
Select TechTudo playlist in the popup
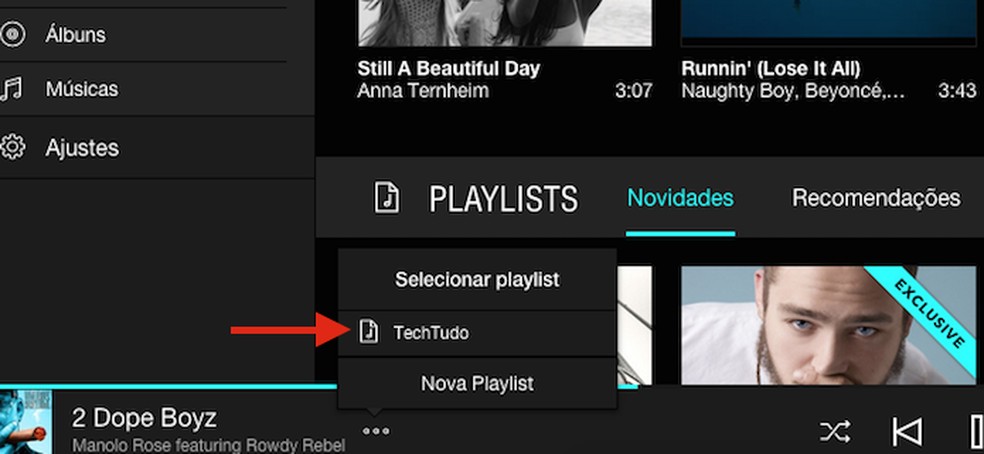coord(477,333)
